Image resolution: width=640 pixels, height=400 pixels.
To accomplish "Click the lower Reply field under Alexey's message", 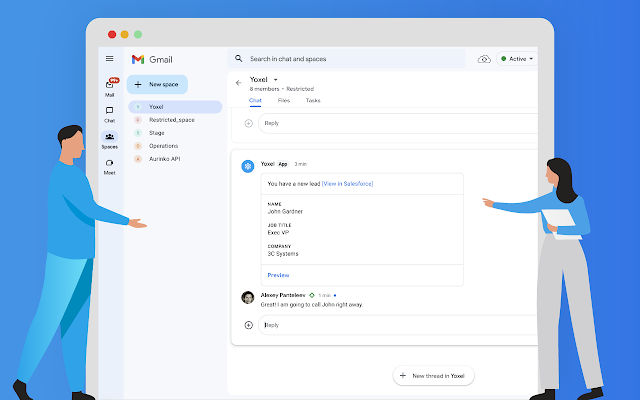I will click(x=398, y=325).
